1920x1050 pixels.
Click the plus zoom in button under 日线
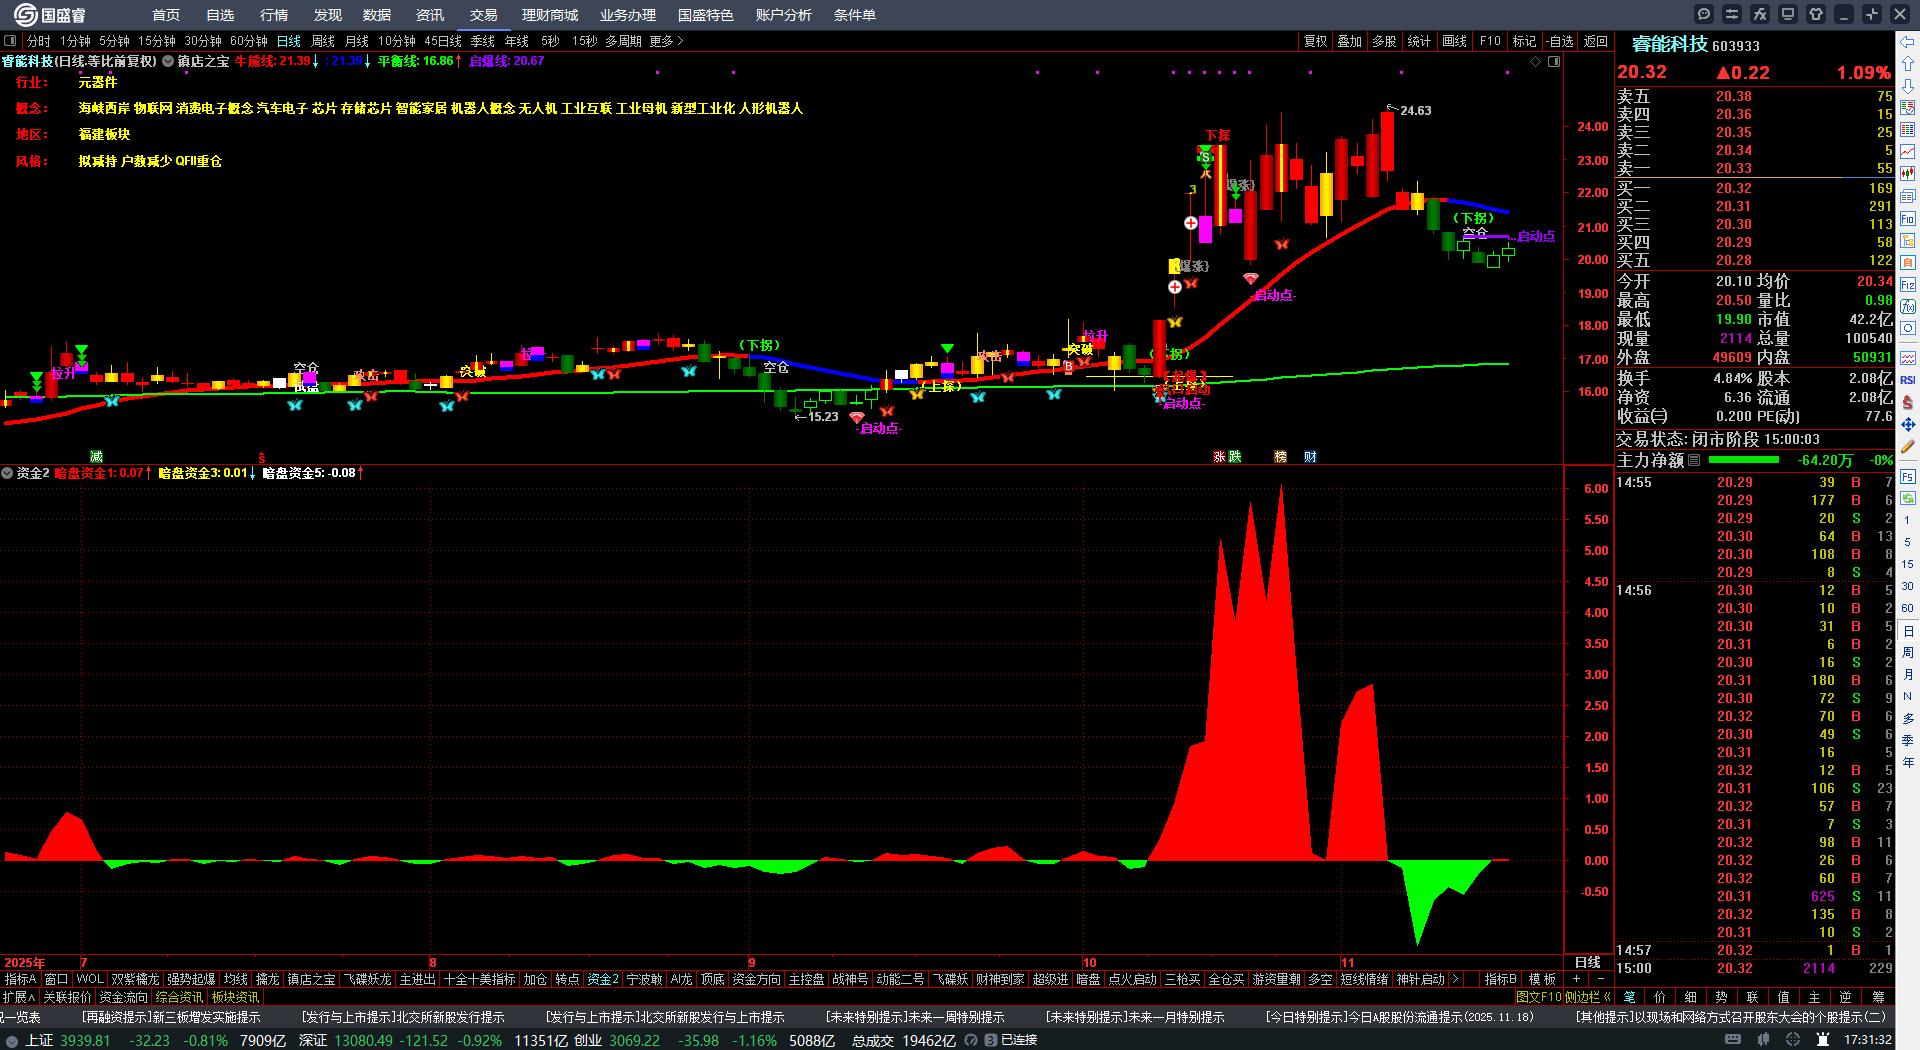[1577, 979]
